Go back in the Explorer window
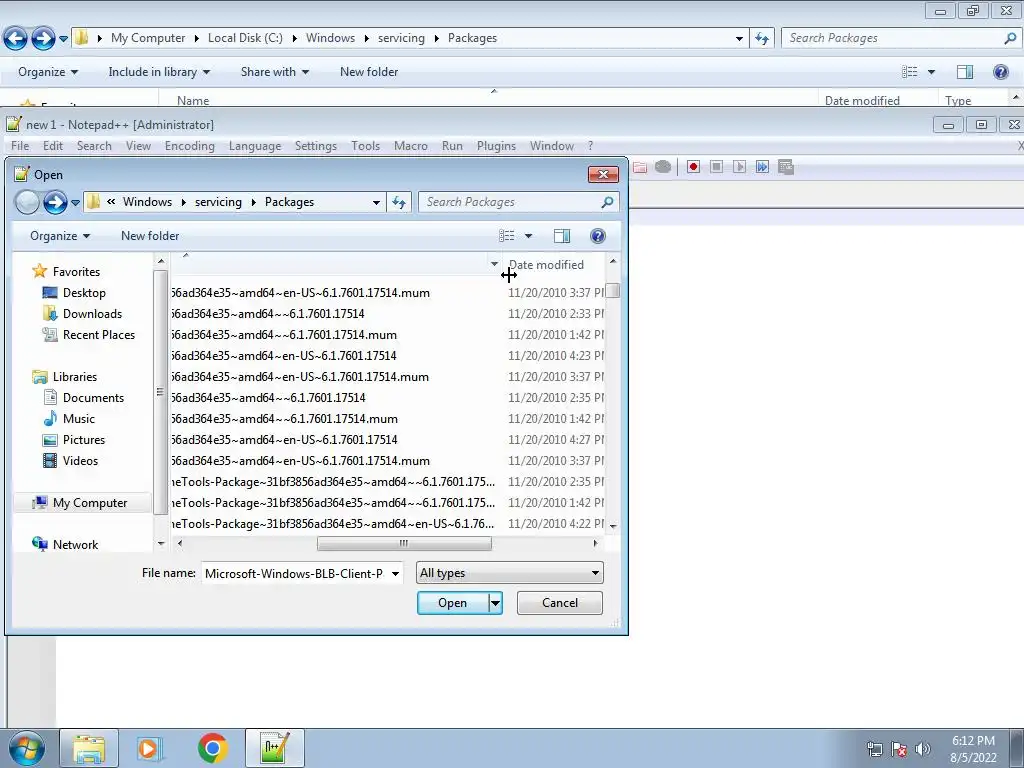1024x768 pixels. tap(15, 39)
